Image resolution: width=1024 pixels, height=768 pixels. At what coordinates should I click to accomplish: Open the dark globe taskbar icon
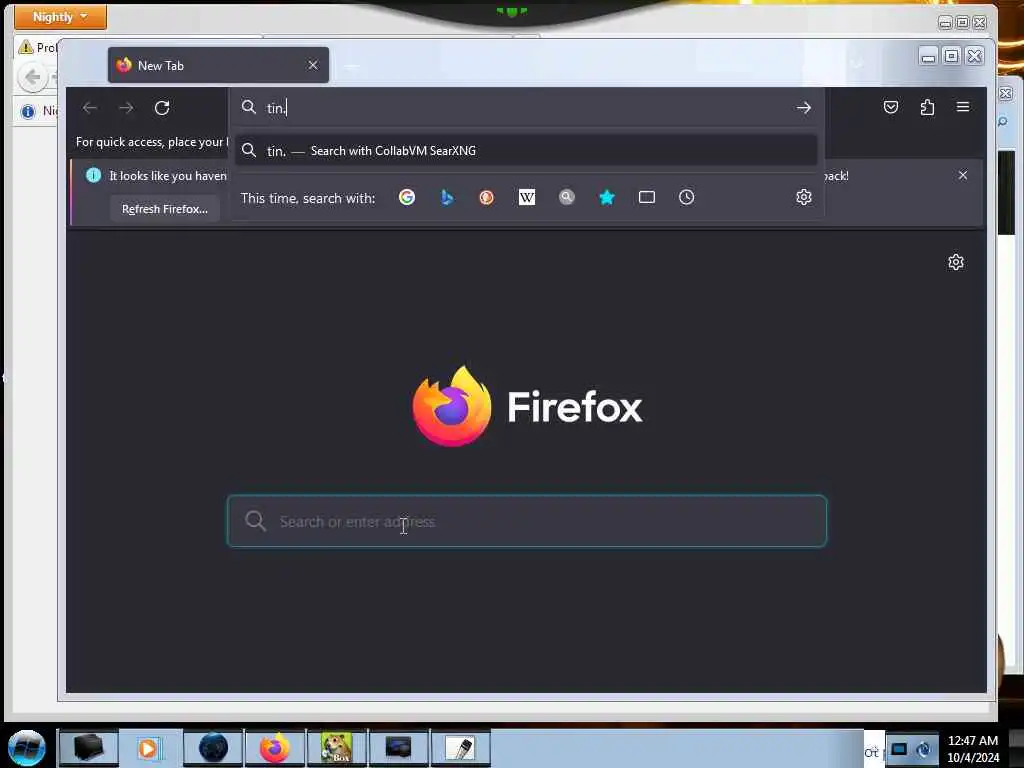(213, 748)
